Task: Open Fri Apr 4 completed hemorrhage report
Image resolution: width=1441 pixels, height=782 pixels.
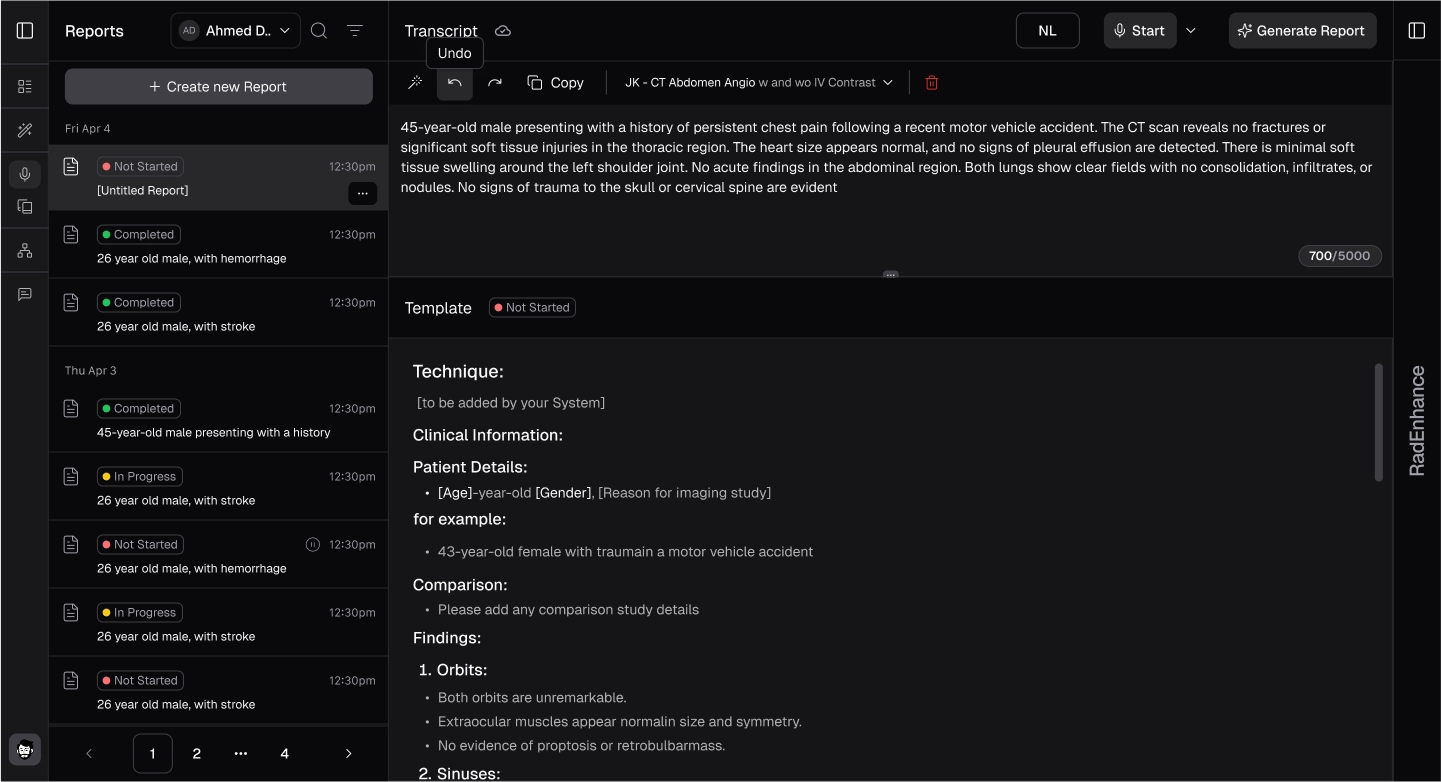Action: point(218,245)
